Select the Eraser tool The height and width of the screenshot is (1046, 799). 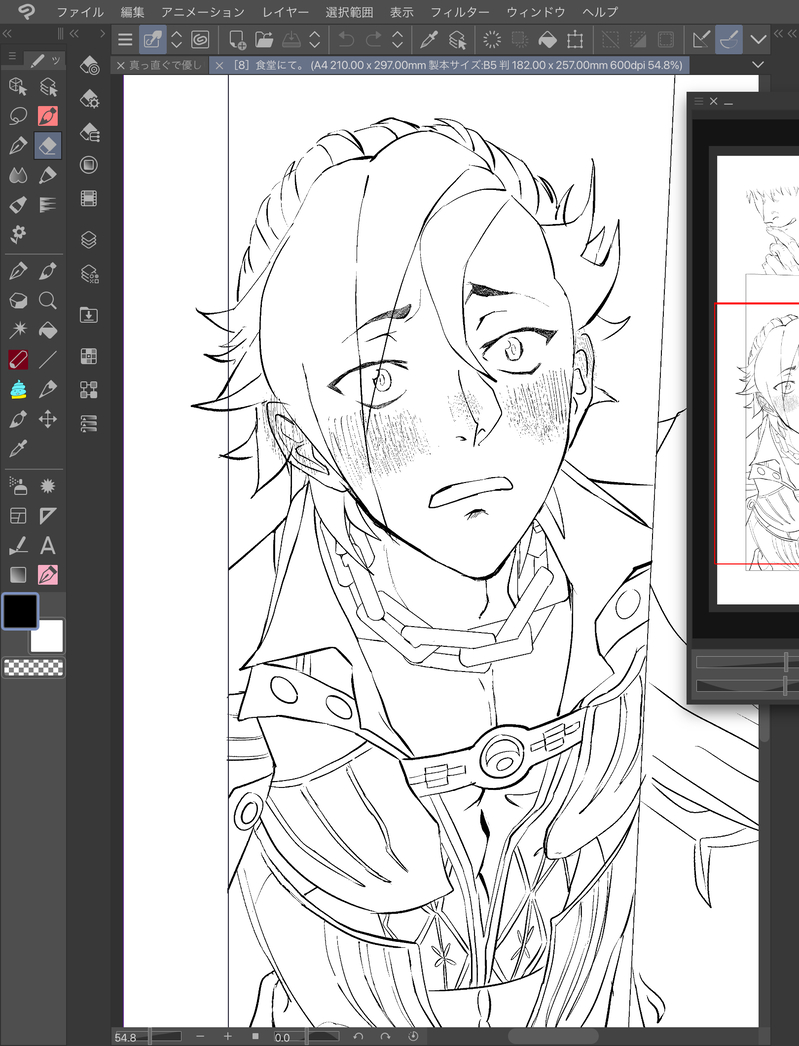click(47, 145)
